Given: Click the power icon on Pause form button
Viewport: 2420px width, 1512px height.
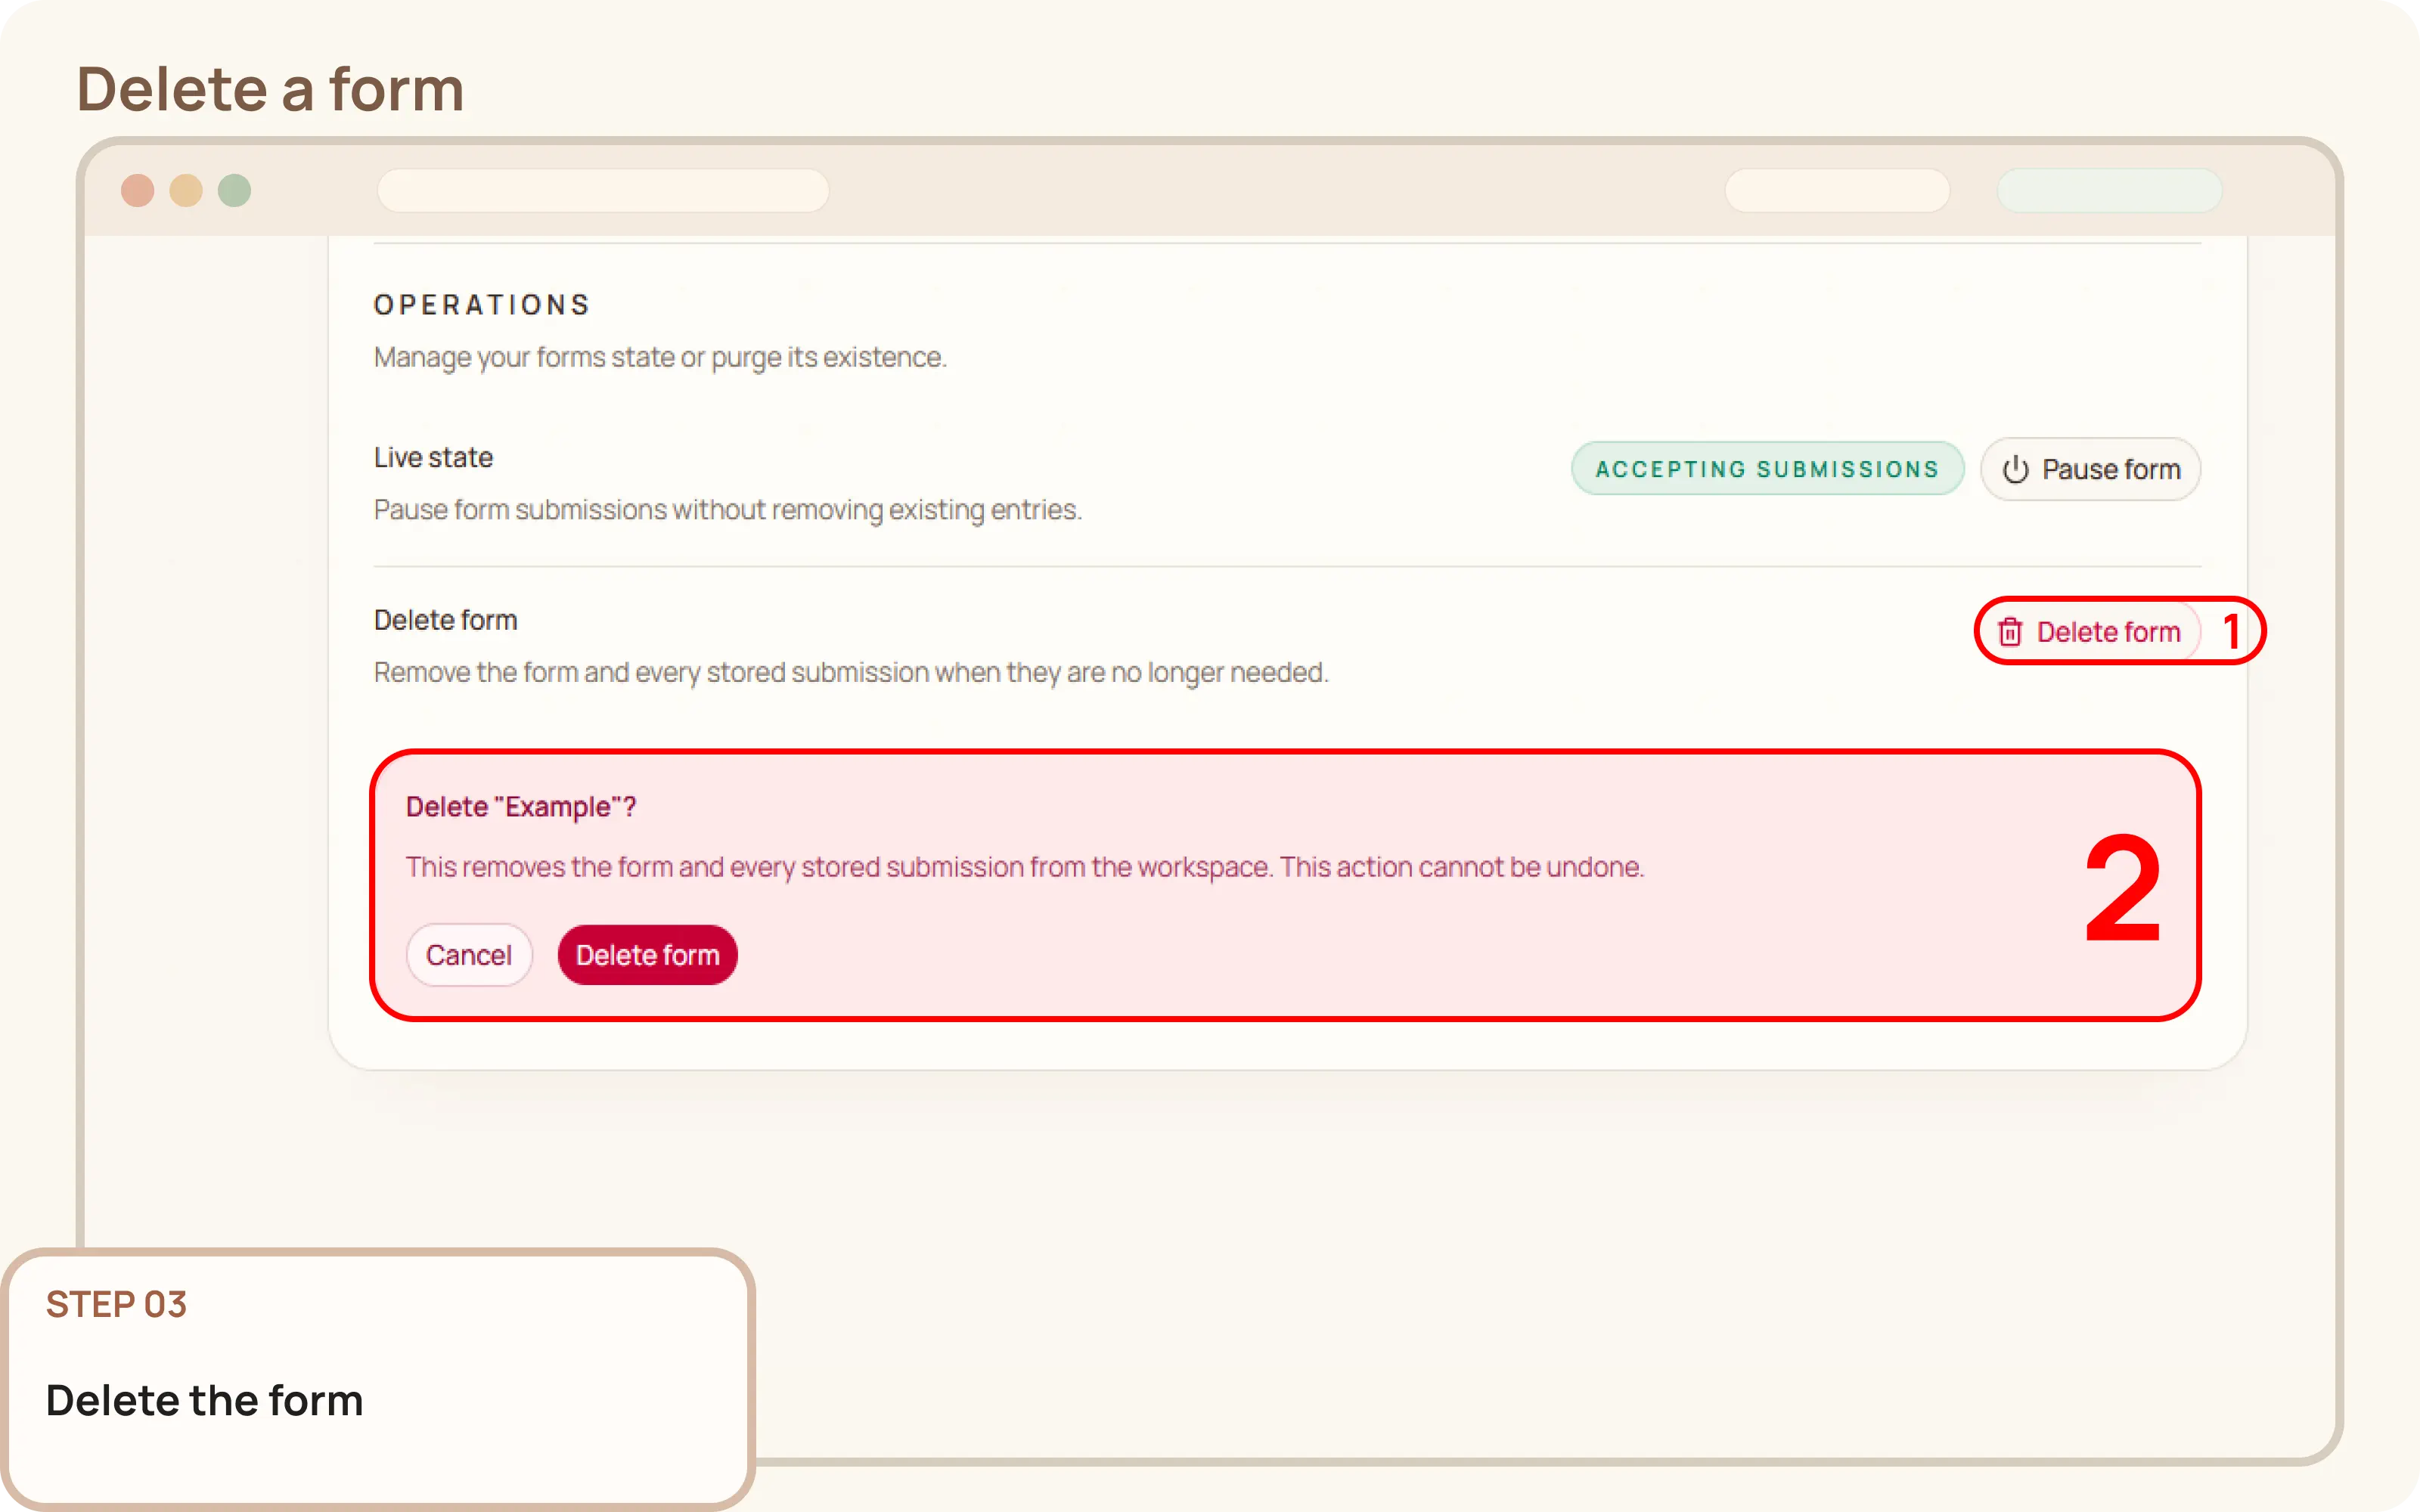Looking at the screenshot, I should [x=2015, y=469].
